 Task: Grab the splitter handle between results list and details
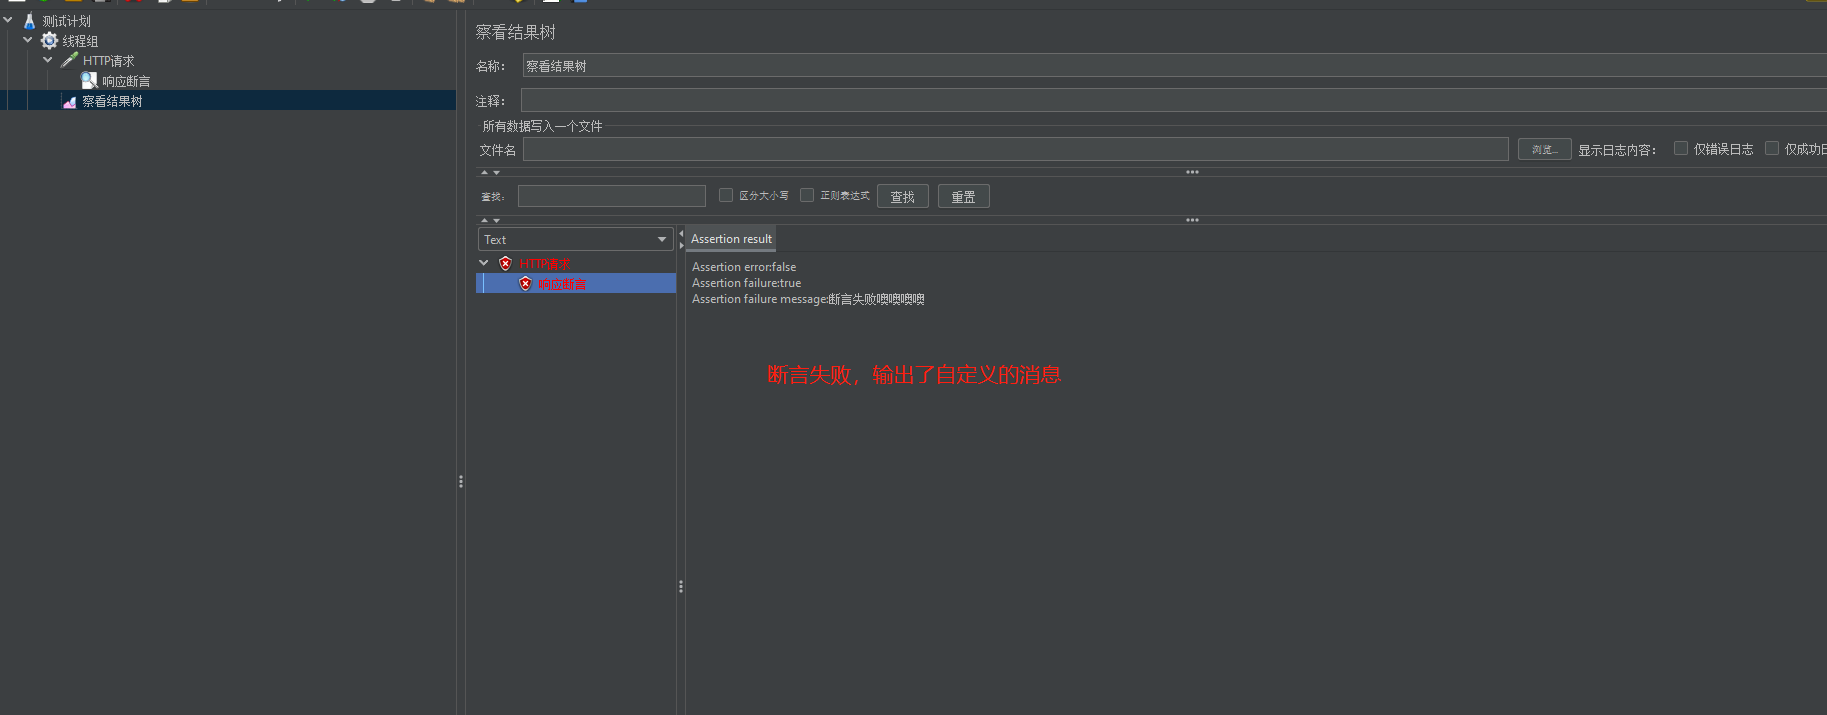pos(681,587)
